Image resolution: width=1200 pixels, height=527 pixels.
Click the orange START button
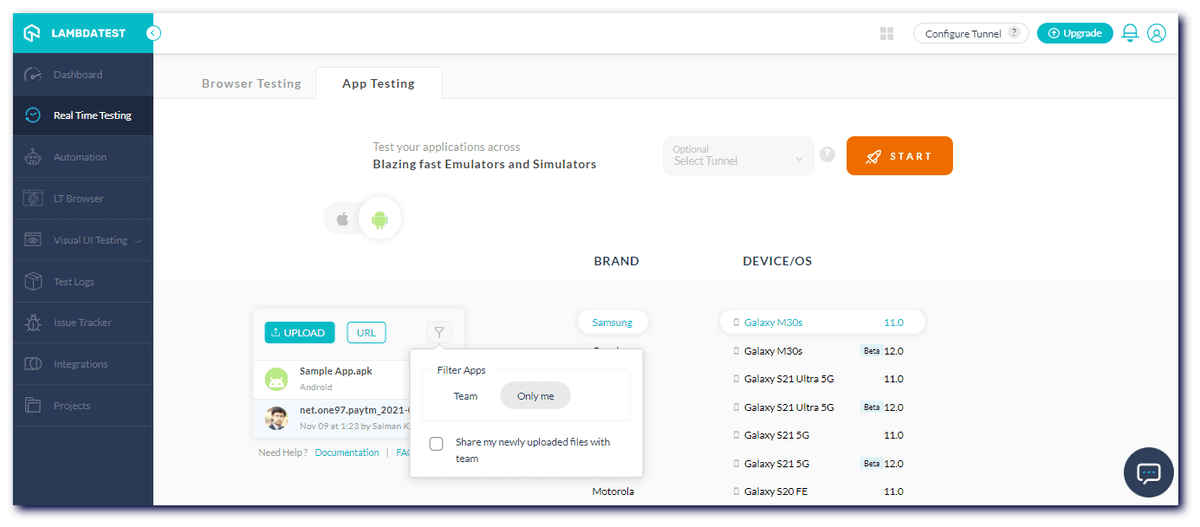(899, 156)
